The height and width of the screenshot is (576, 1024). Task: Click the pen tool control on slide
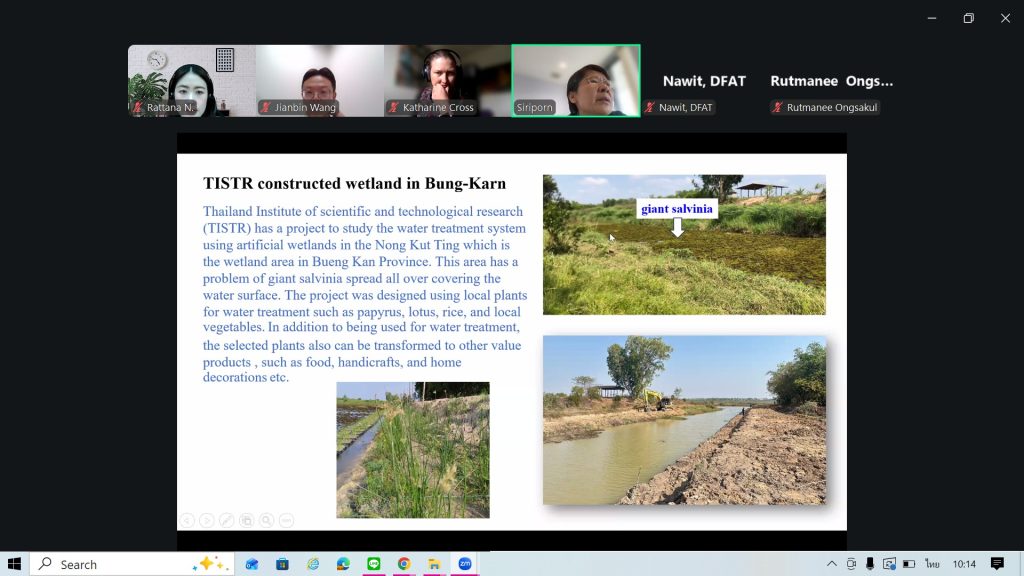coord(227,520)
